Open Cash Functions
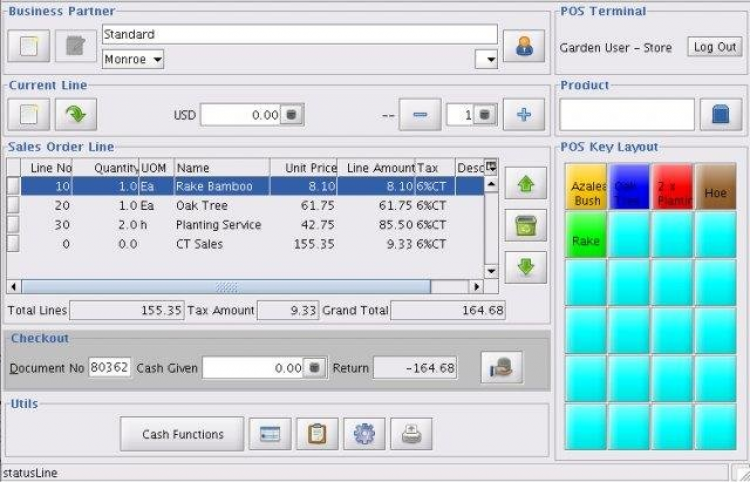 point(182,434)
